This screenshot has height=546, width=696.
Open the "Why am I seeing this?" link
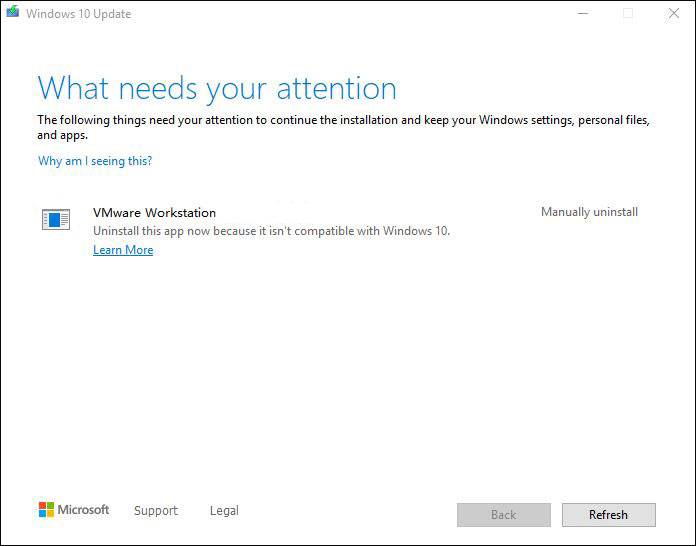(x=95, y=161)
